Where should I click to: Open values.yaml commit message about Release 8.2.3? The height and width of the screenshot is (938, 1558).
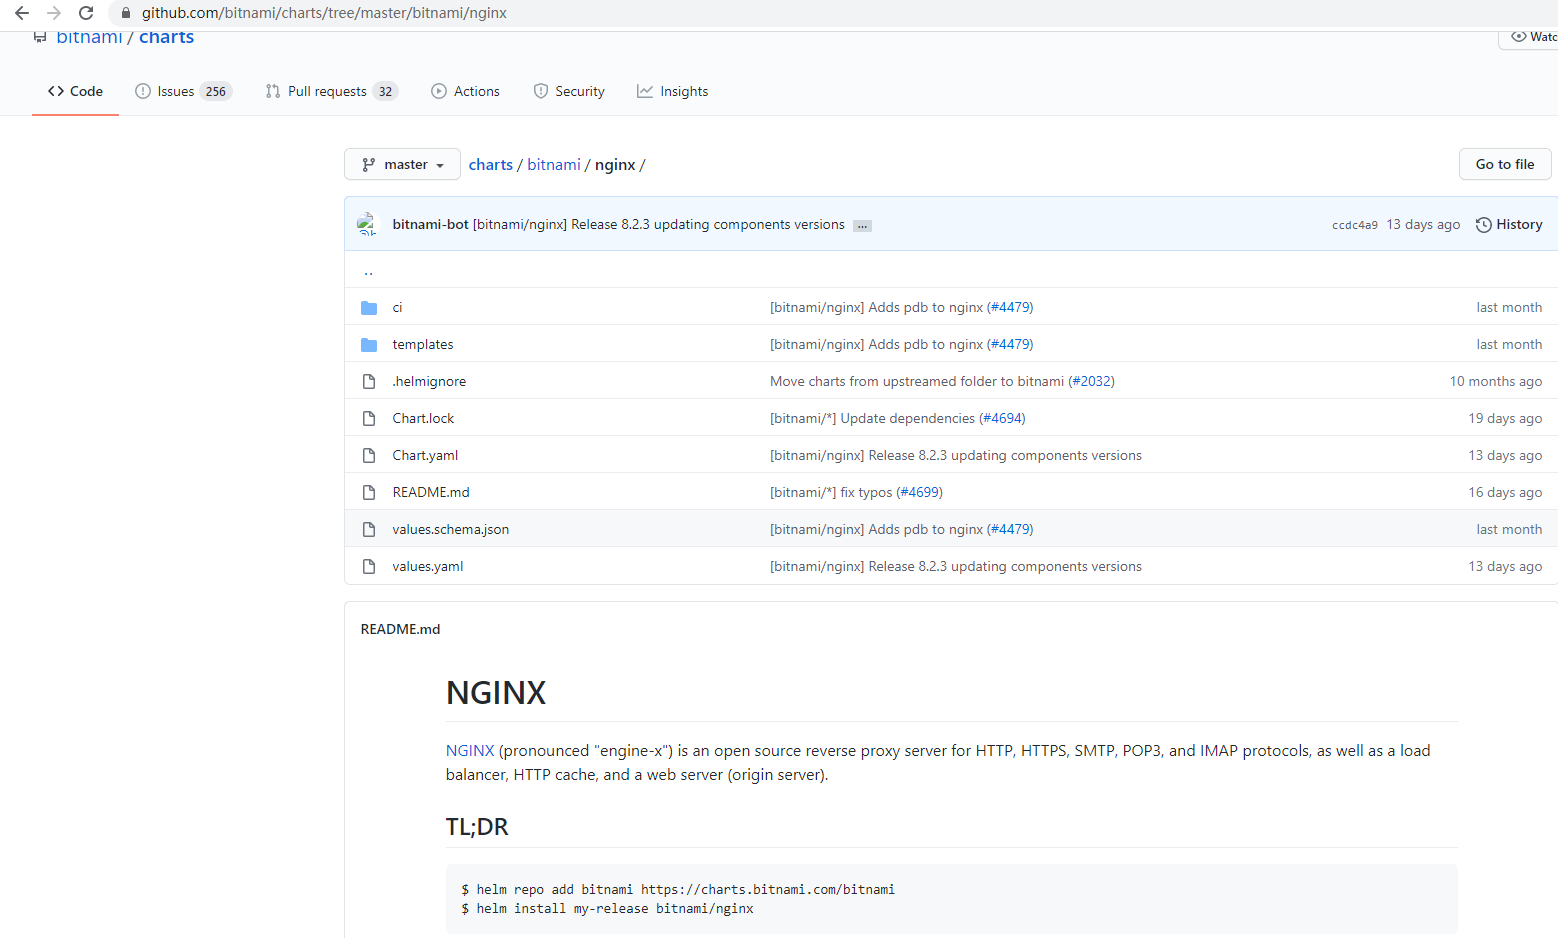956,566
